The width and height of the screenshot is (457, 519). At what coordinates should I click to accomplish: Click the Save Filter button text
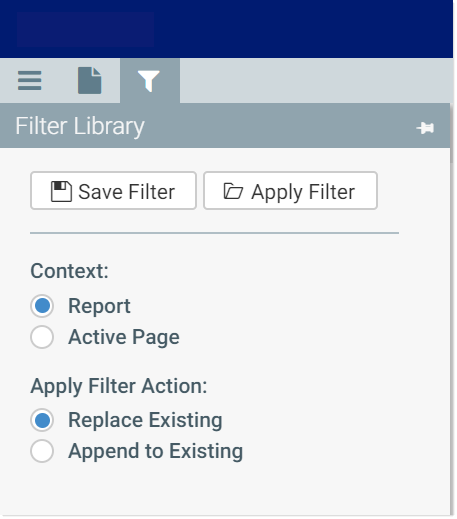click(x=126, y=192)
